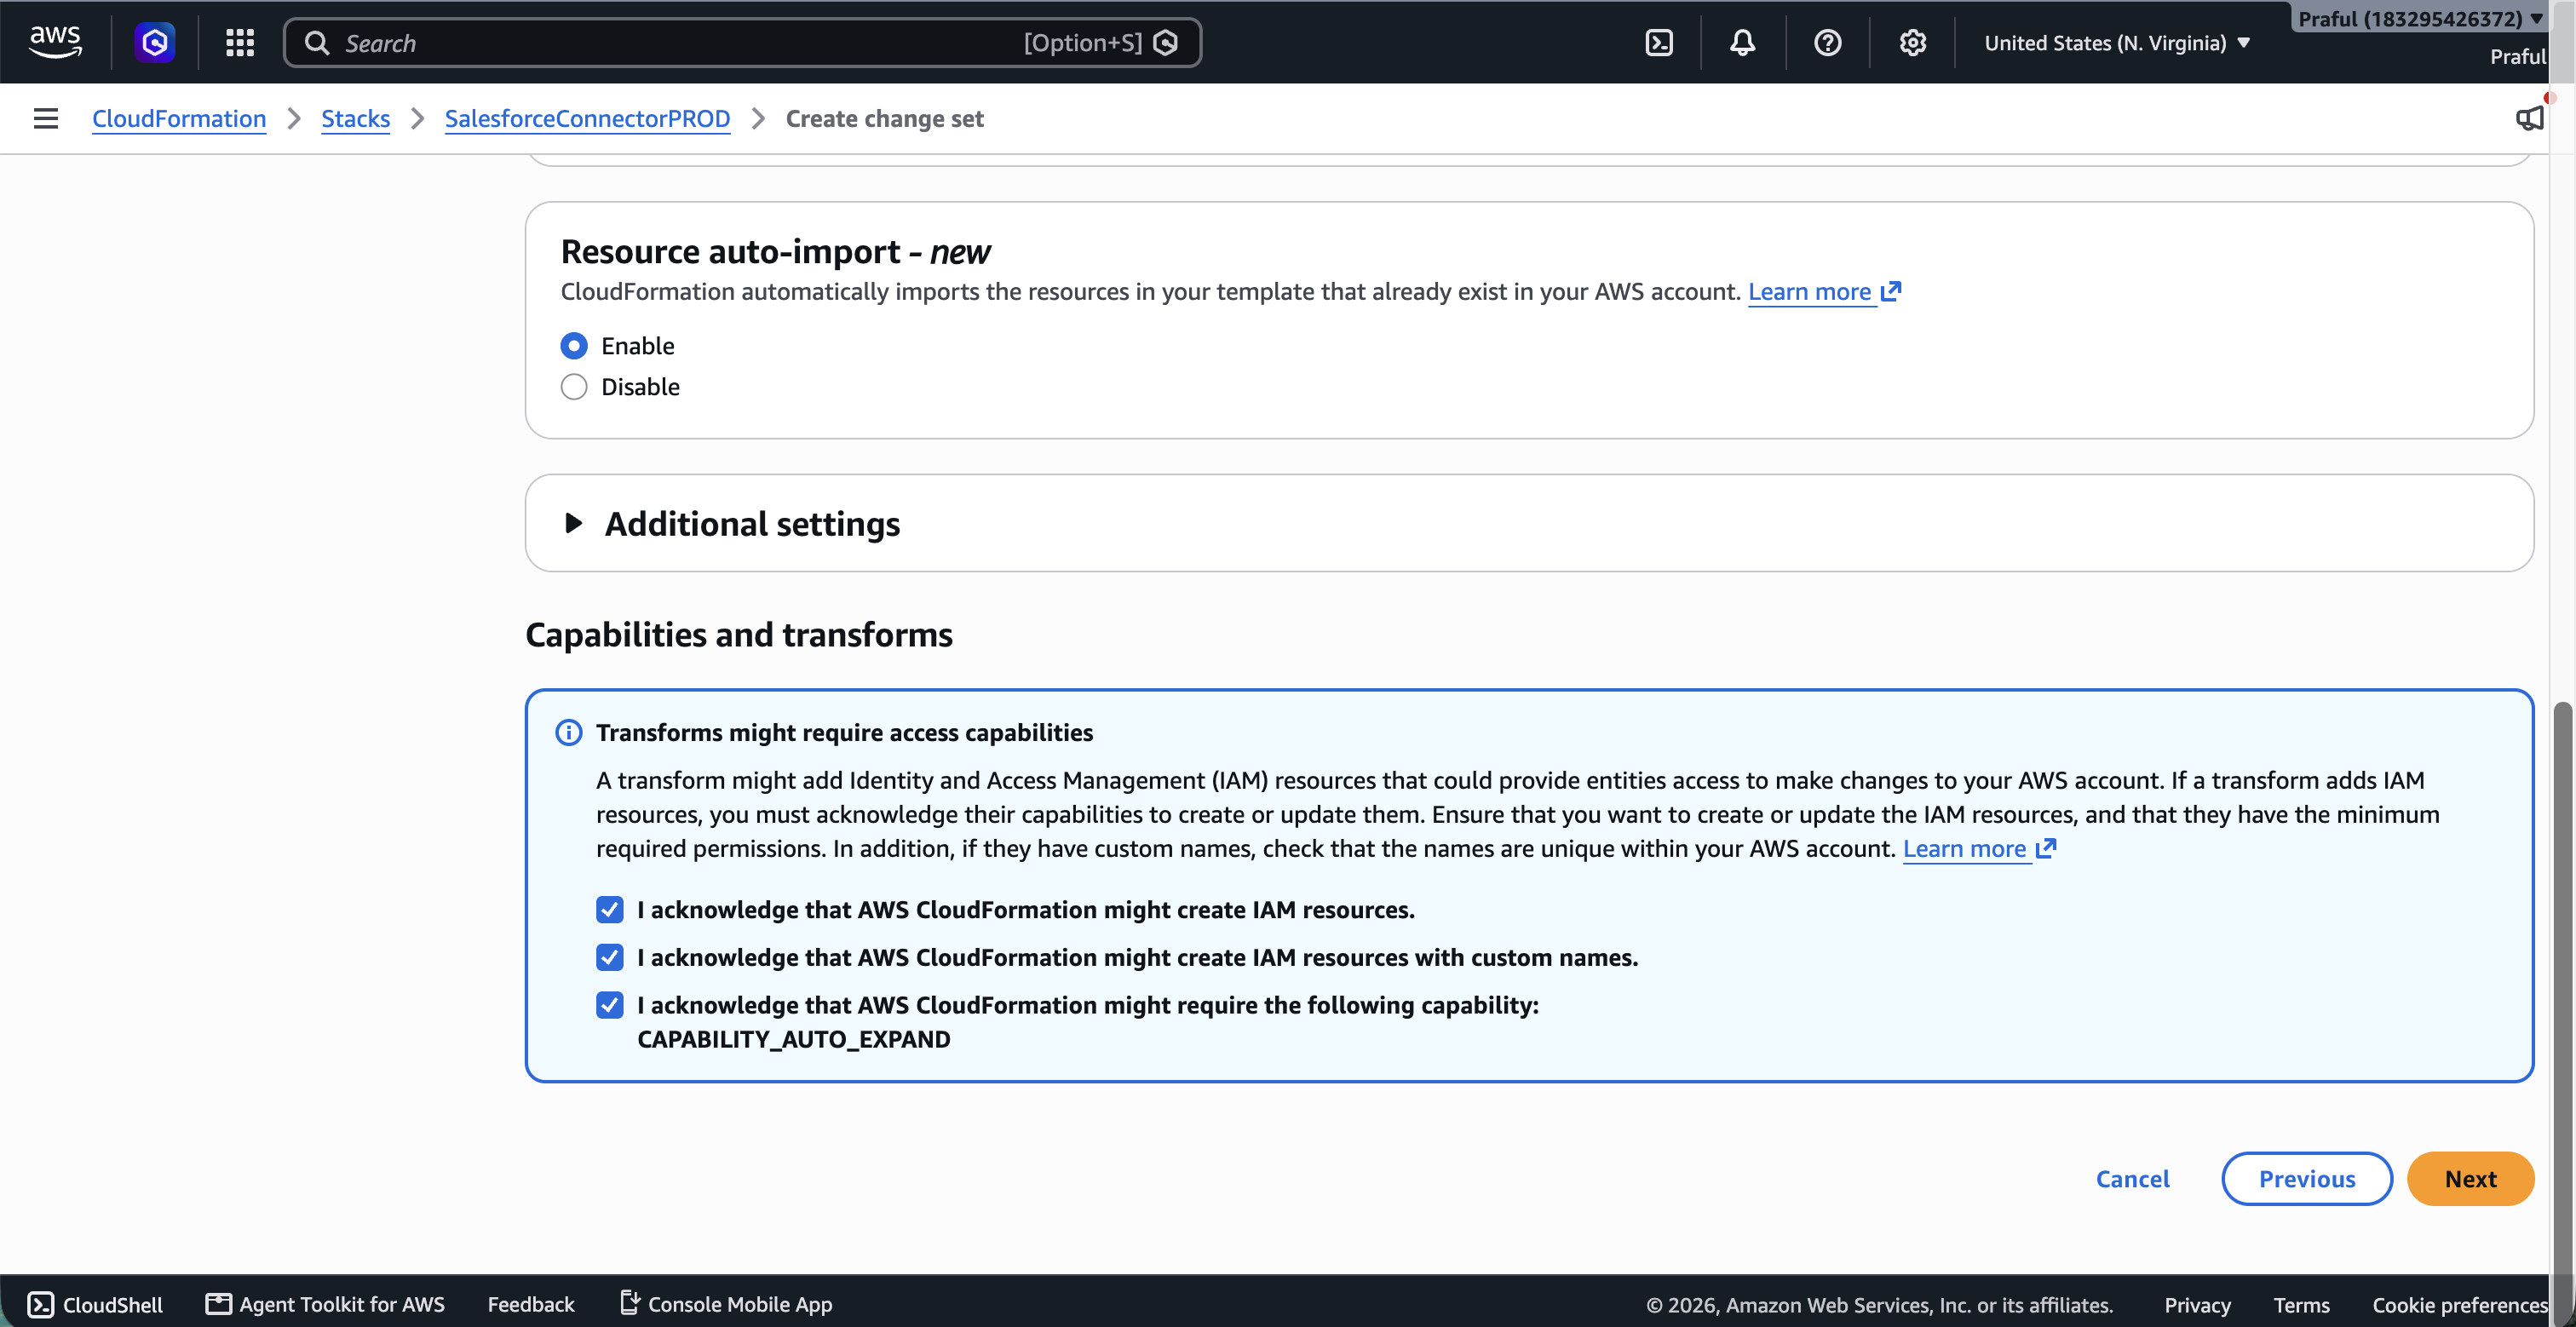
Task: Open the AWS home logo
Action: click(55, 42)
